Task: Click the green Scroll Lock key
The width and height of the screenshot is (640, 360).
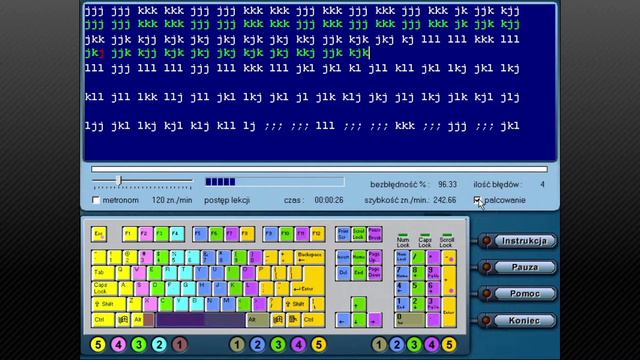Action: pos(359,234)
